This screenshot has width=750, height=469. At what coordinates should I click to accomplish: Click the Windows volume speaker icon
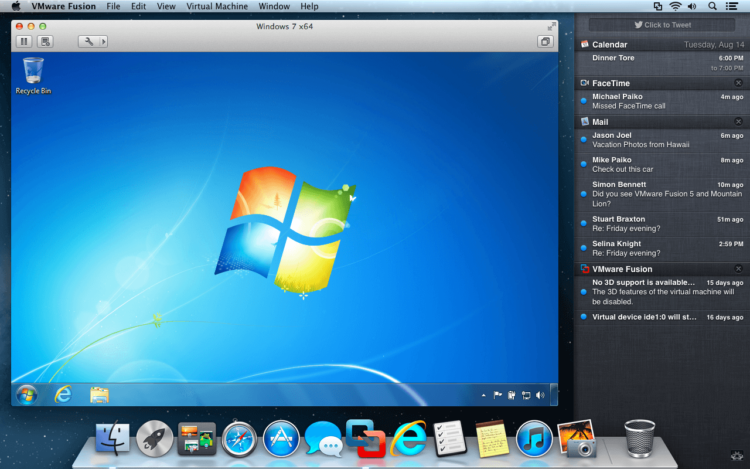[x=540, y=395]
